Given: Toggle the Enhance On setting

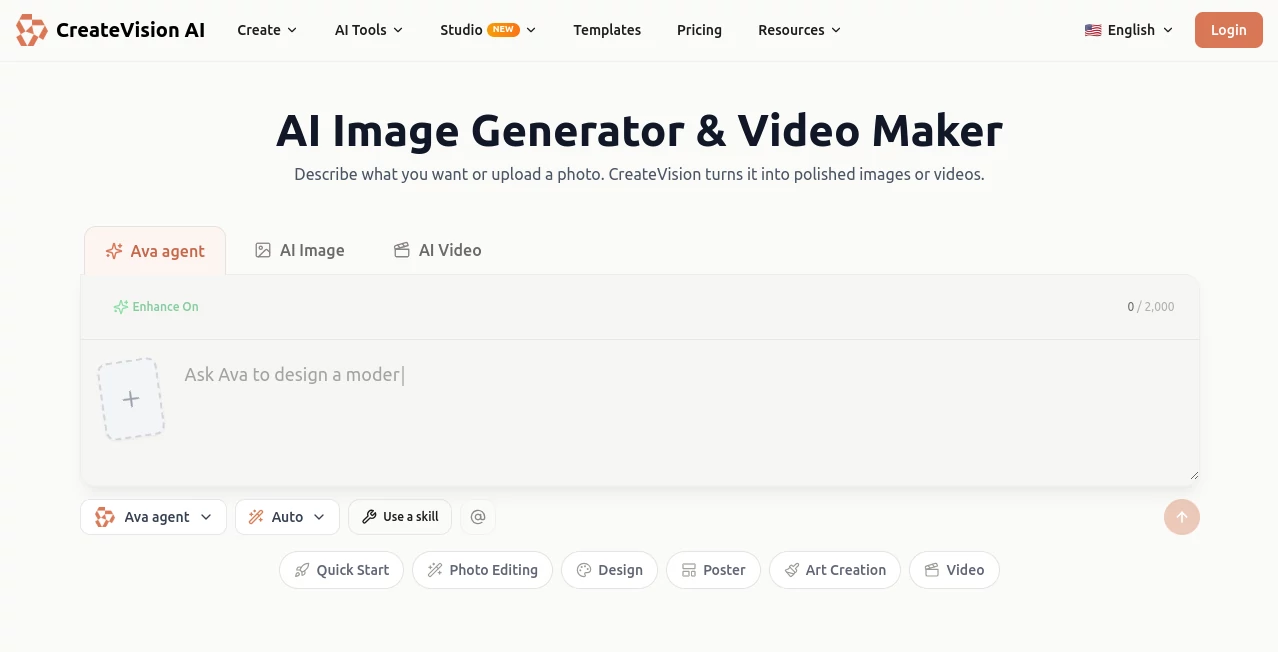Looking at the screenshot, I should click(x=156, y=307).
